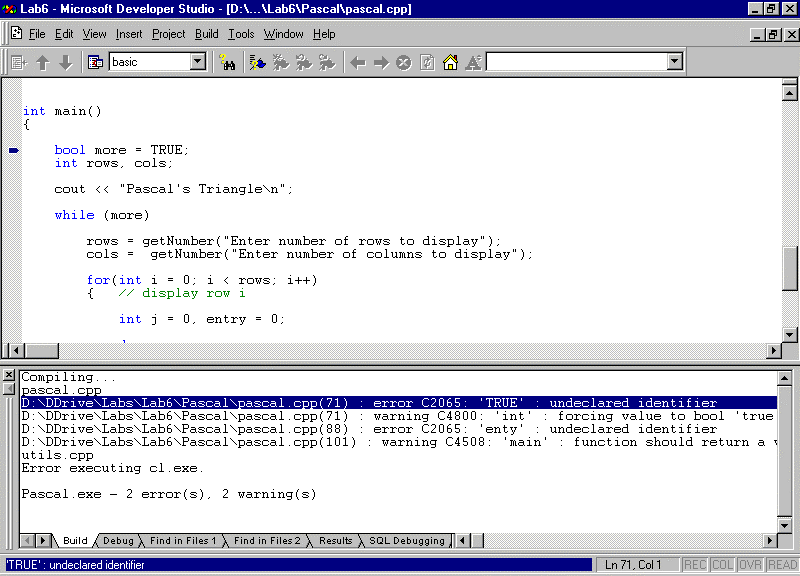Go back with the left arrow icon

pyautogui.click(x=358, y=63)
